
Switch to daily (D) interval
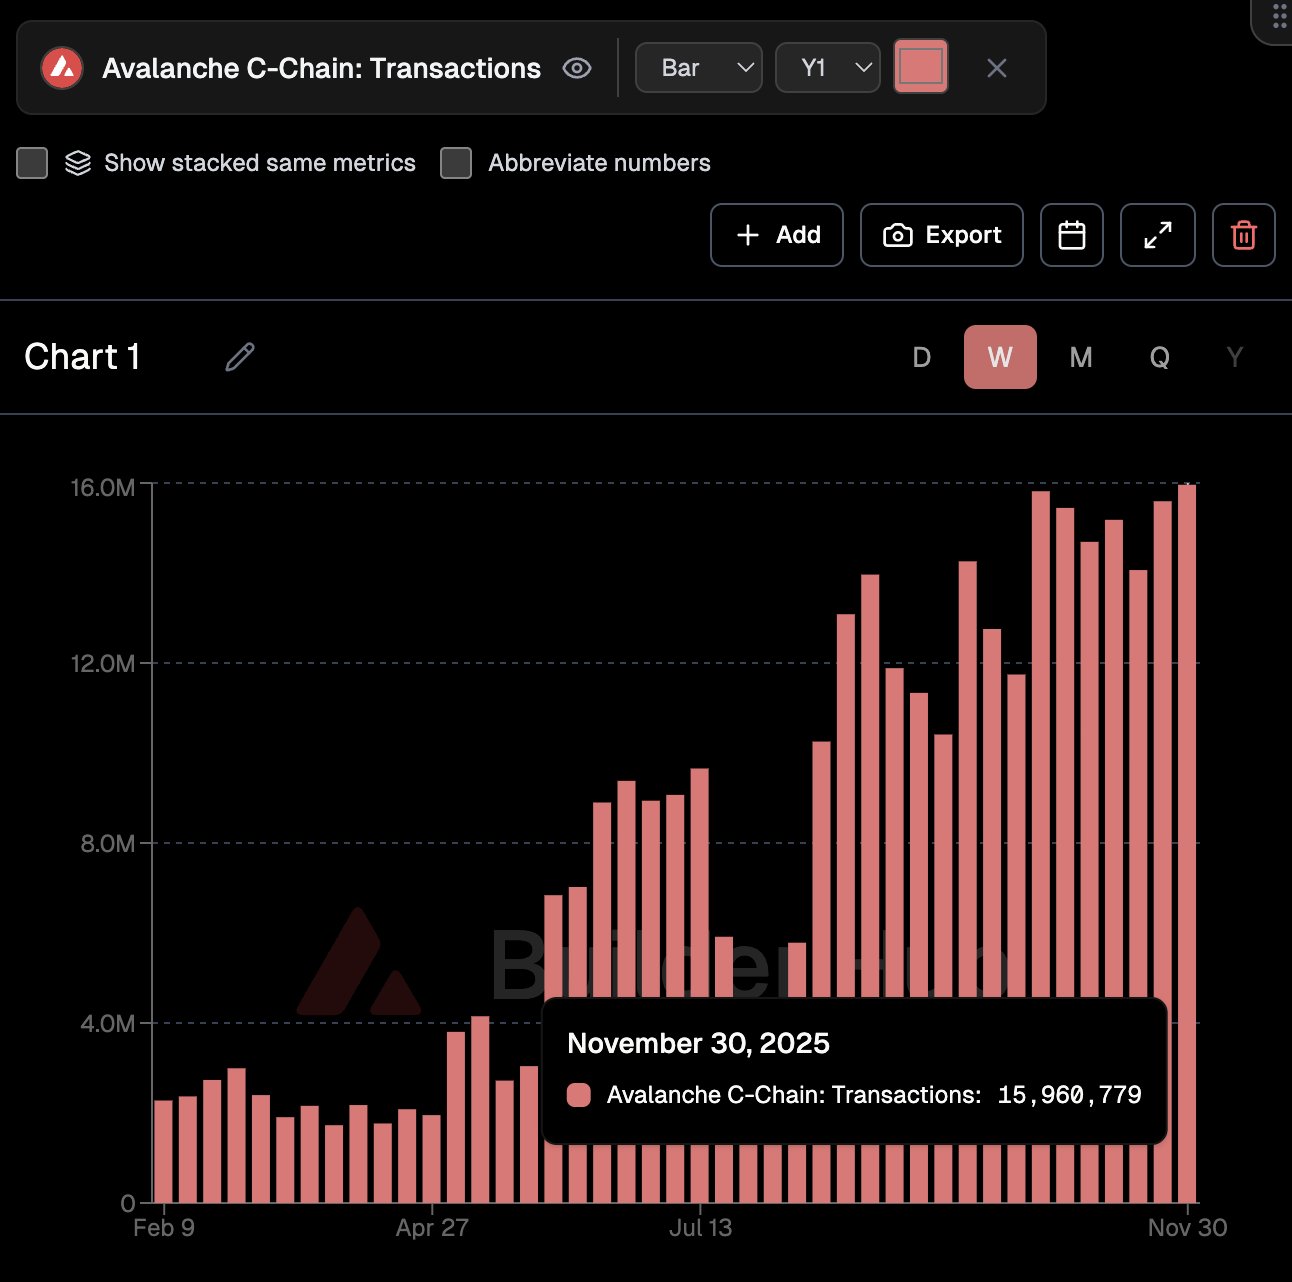[x=922, y=357]
